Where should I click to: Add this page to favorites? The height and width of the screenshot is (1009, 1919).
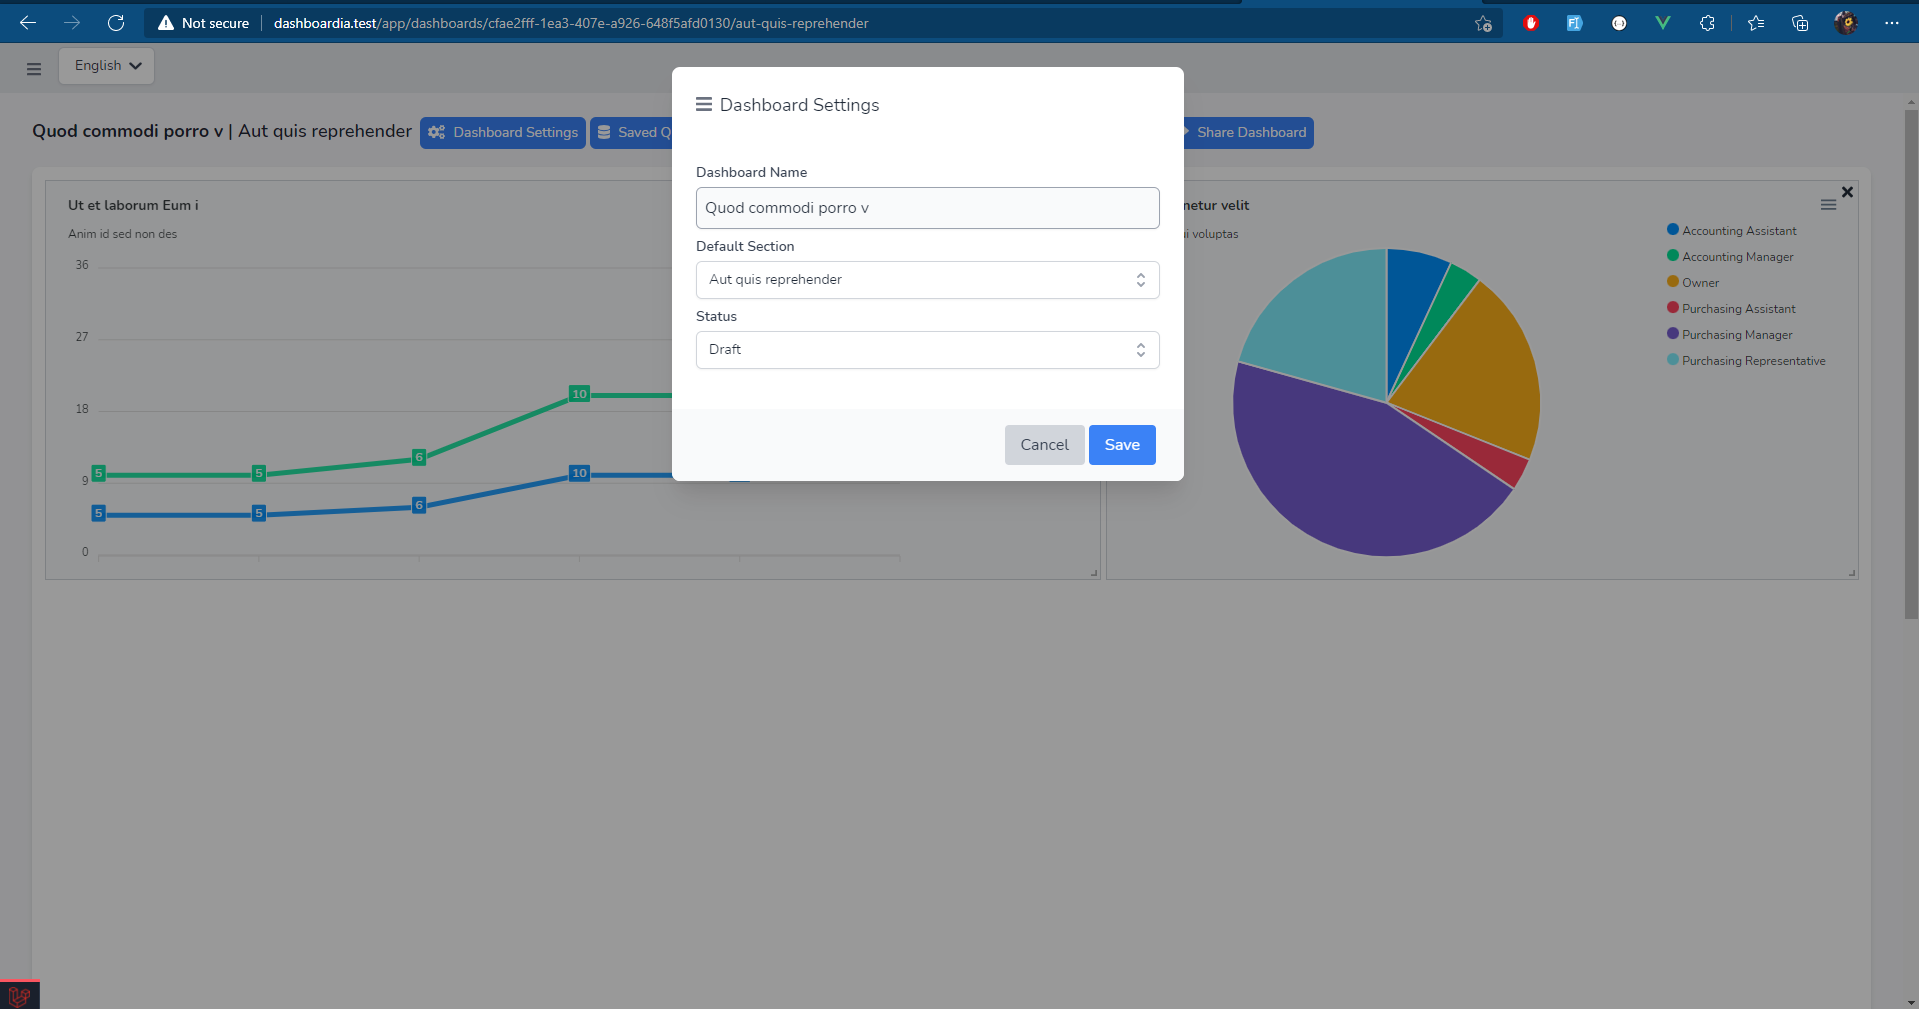[x=1483, y=23]
